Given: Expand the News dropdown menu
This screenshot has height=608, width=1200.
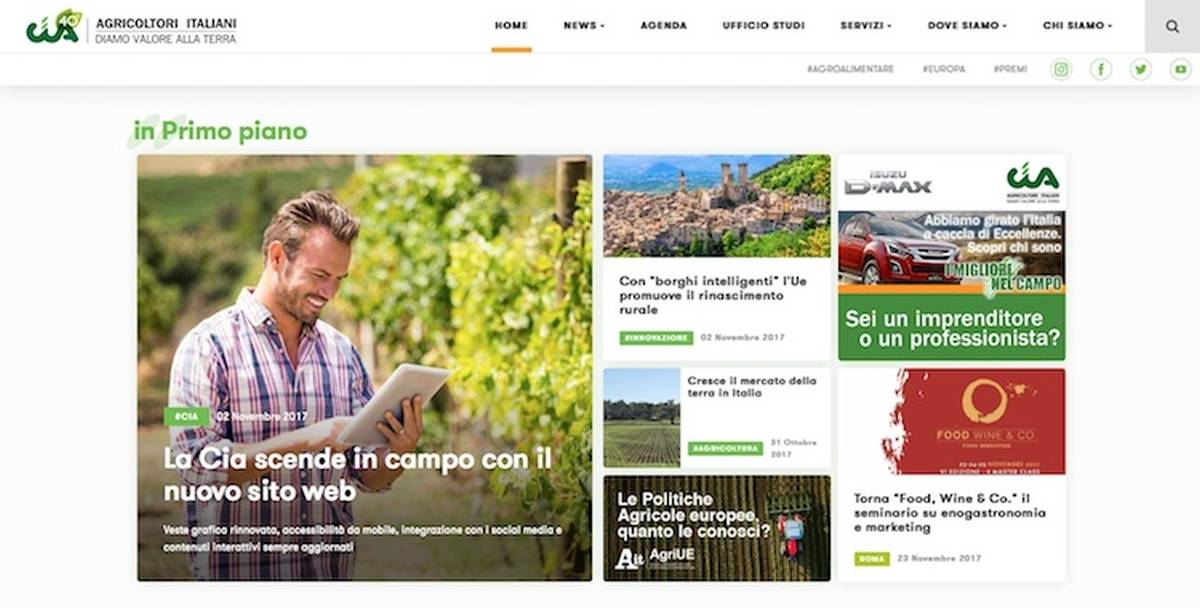Looking at the screenshot, I should (x=584, y=25).
